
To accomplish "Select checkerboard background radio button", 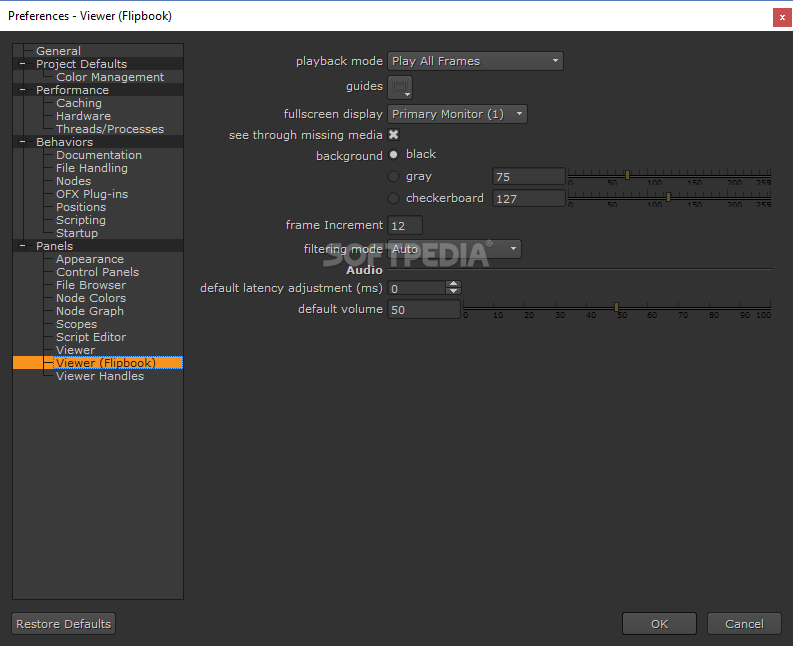I will click(393, 198).
